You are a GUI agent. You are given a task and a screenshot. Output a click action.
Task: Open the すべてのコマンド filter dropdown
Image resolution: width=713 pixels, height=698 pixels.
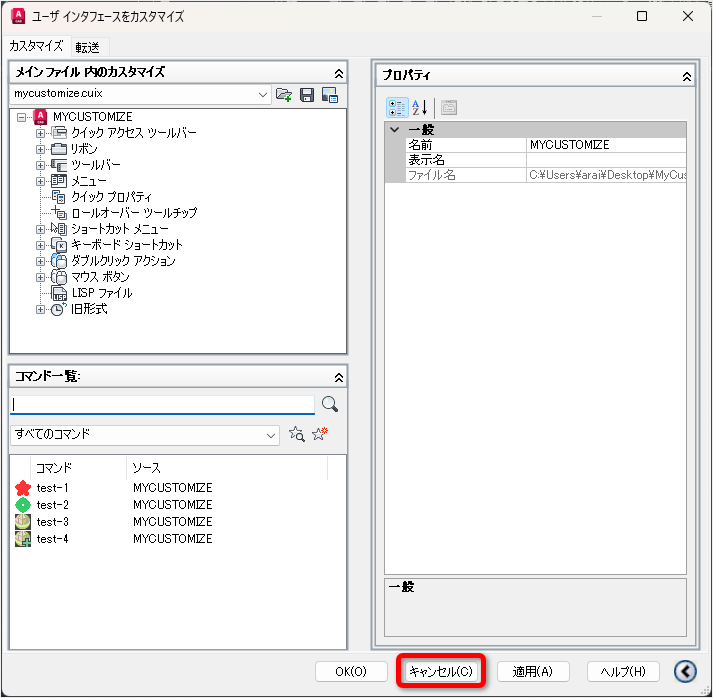point(271,436)
